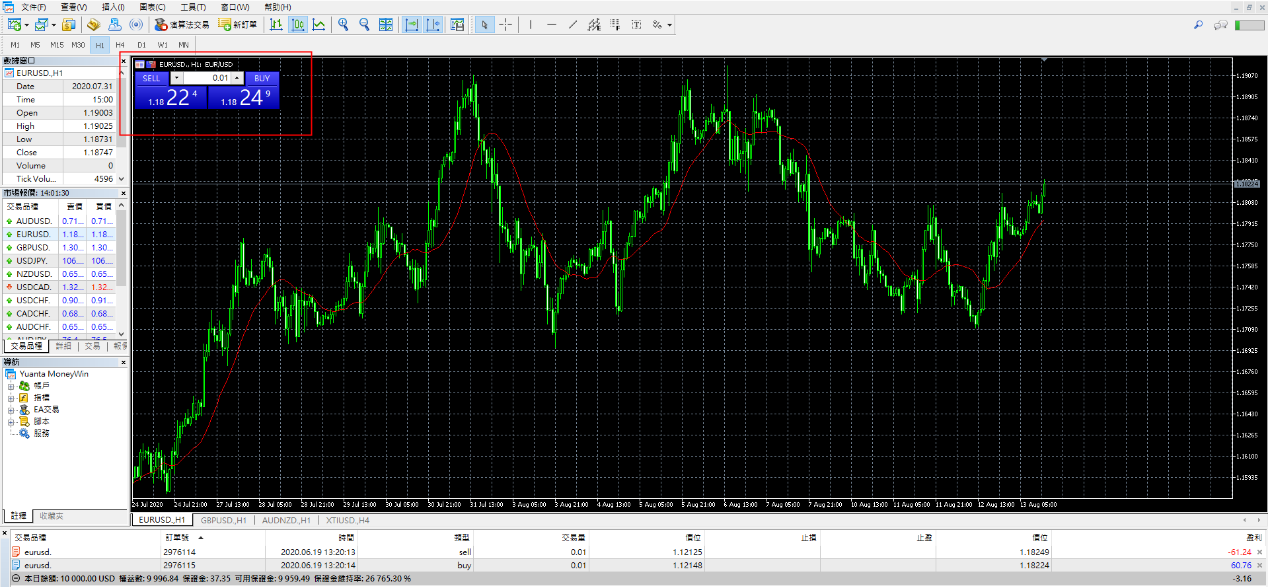Click the chart template toolbar icon

pyautogui.click(x=457, y=24)
